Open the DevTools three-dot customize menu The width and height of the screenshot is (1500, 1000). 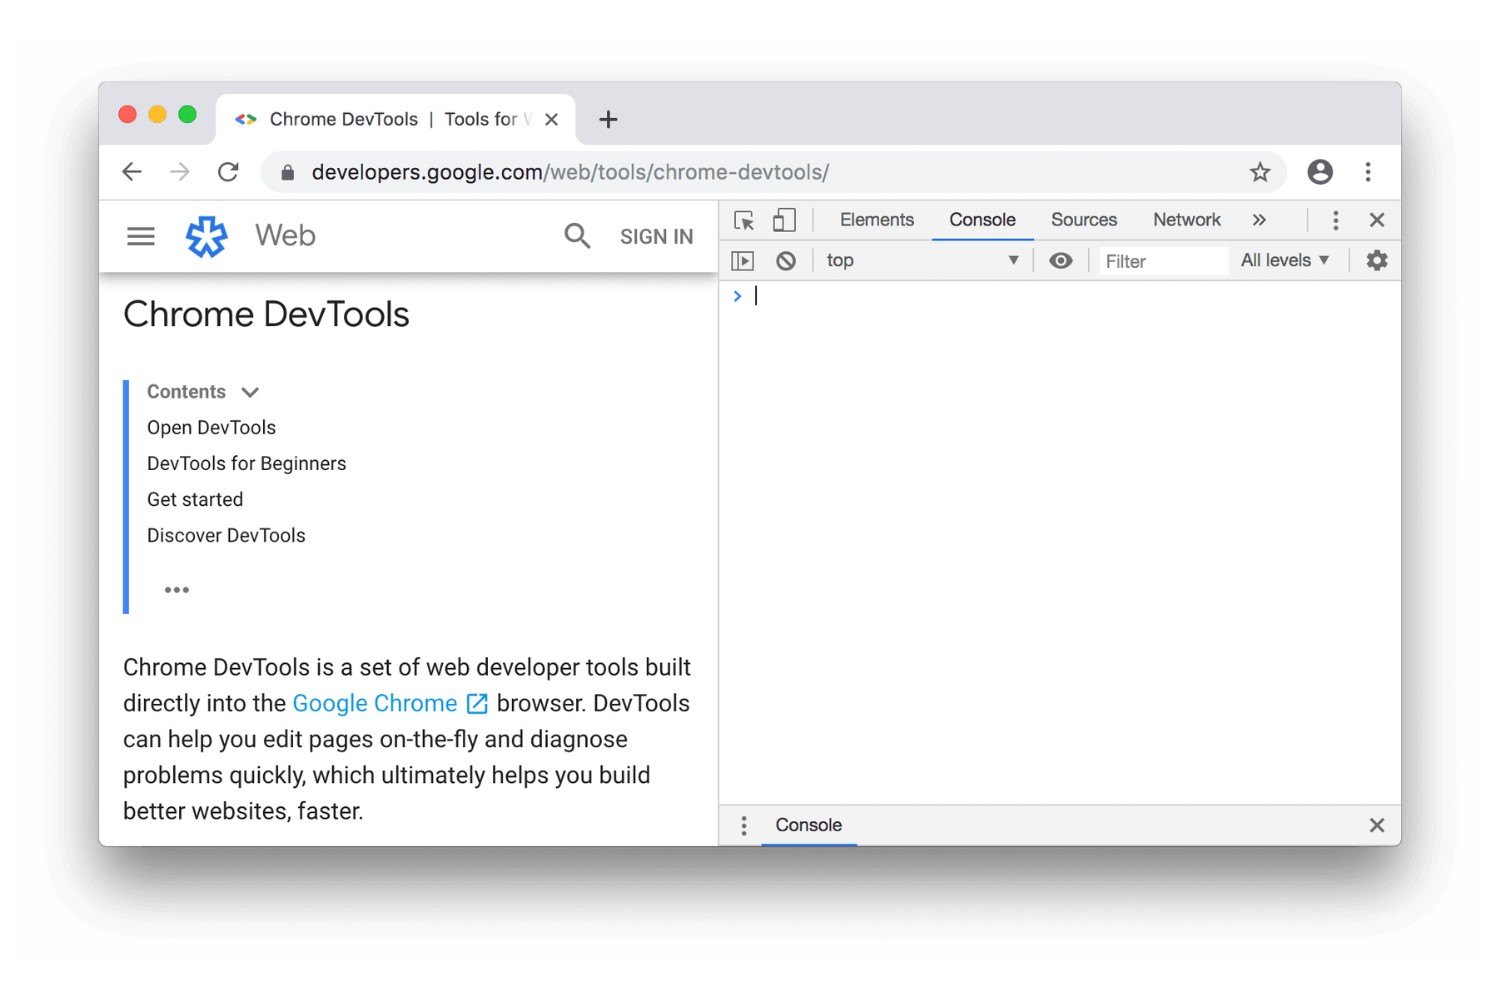[x=1335, y=220]
